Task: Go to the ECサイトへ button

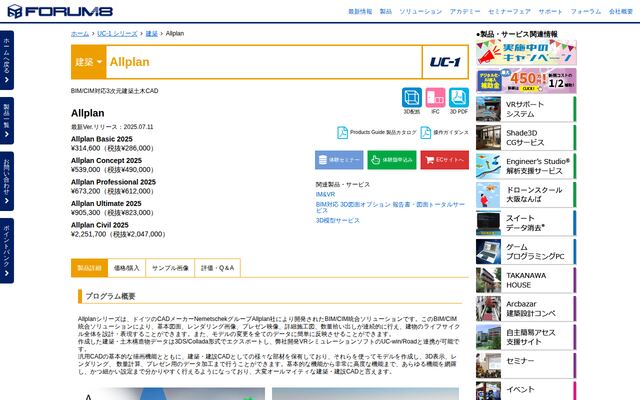Action: [444, 160]
